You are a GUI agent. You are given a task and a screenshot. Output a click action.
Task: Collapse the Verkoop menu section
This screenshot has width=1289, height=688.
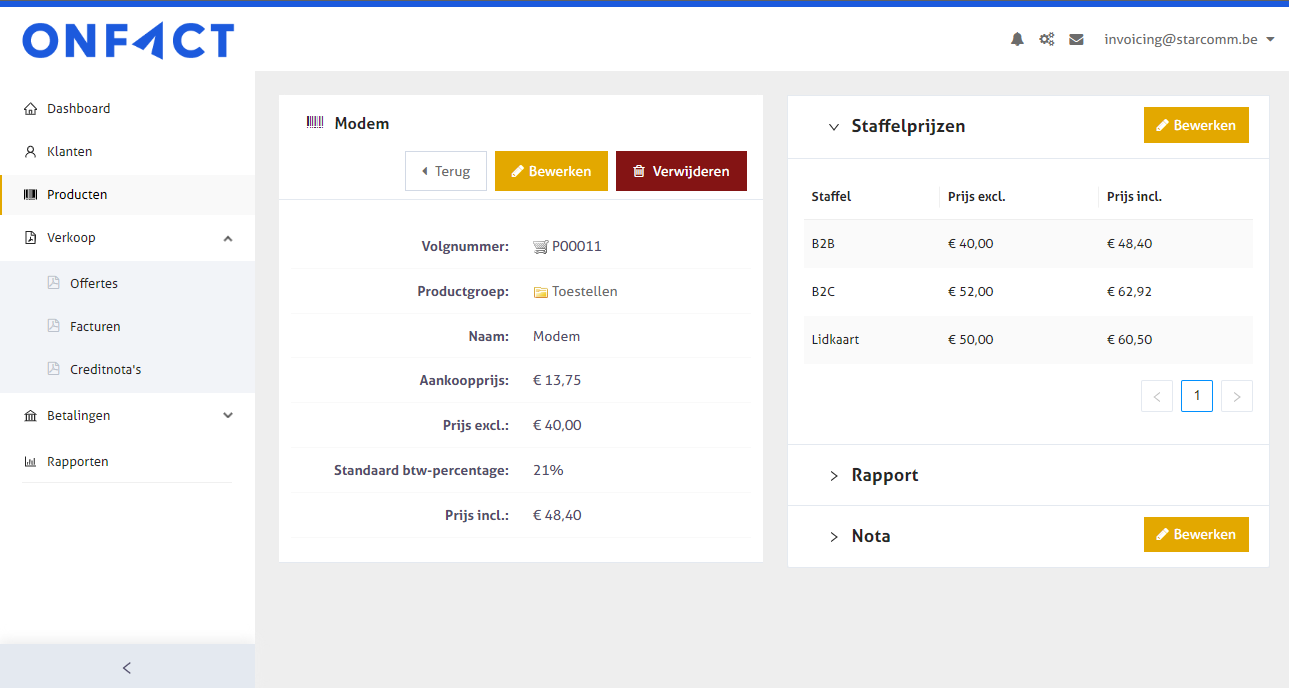(x=227, y=238)
